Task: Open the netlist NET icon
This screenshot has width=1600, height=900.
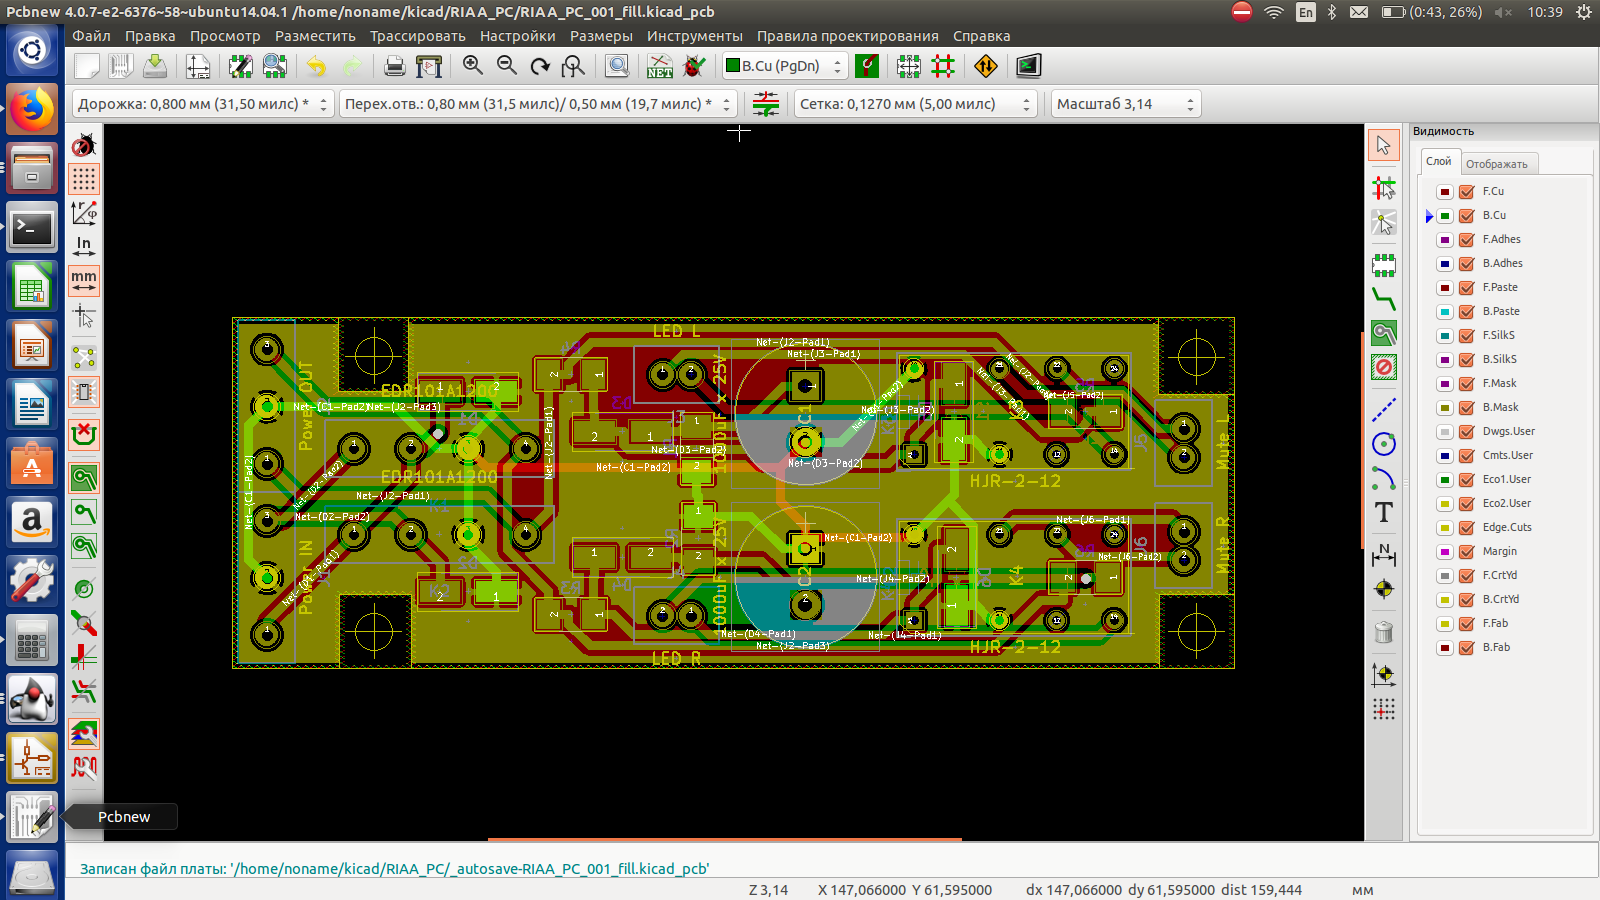Action: click(659, 66)
